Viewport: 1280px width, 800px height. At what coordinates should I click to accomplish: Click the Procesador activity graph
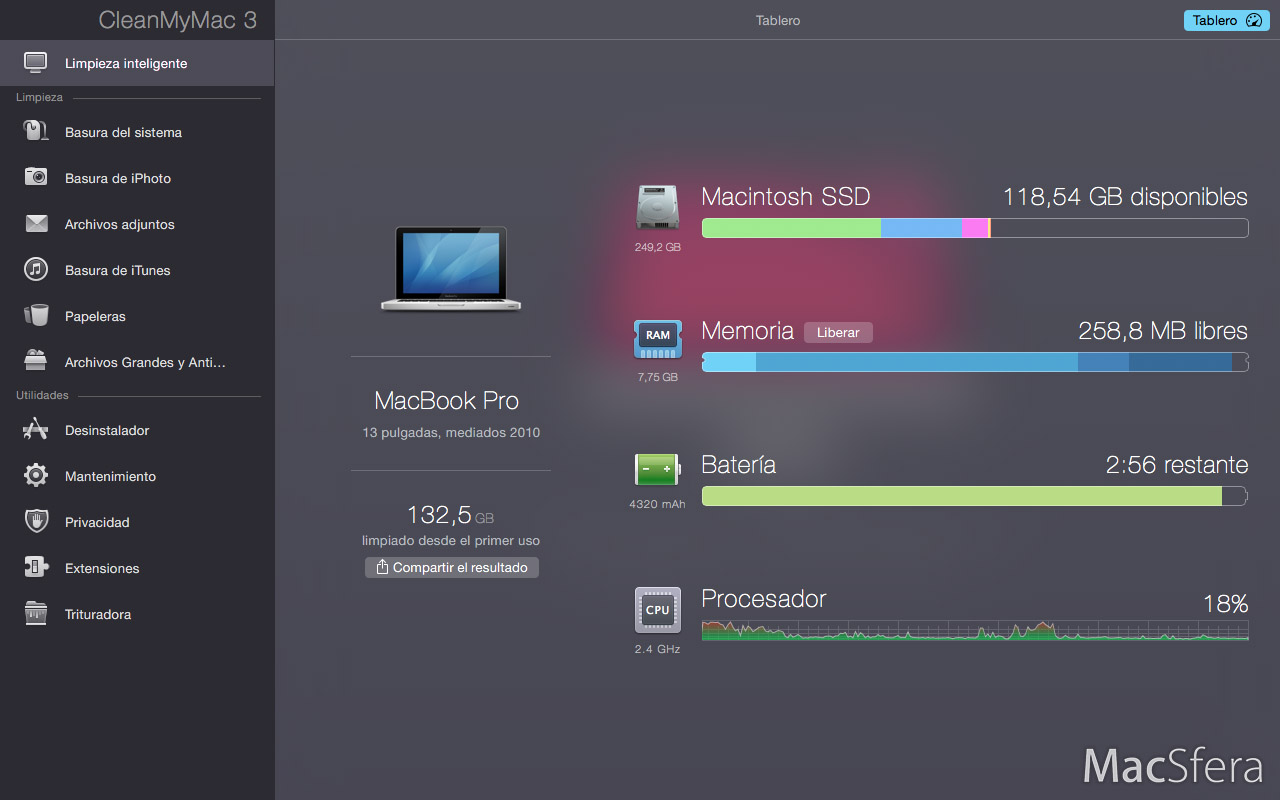pyautogui.click(x=975, y=630)
